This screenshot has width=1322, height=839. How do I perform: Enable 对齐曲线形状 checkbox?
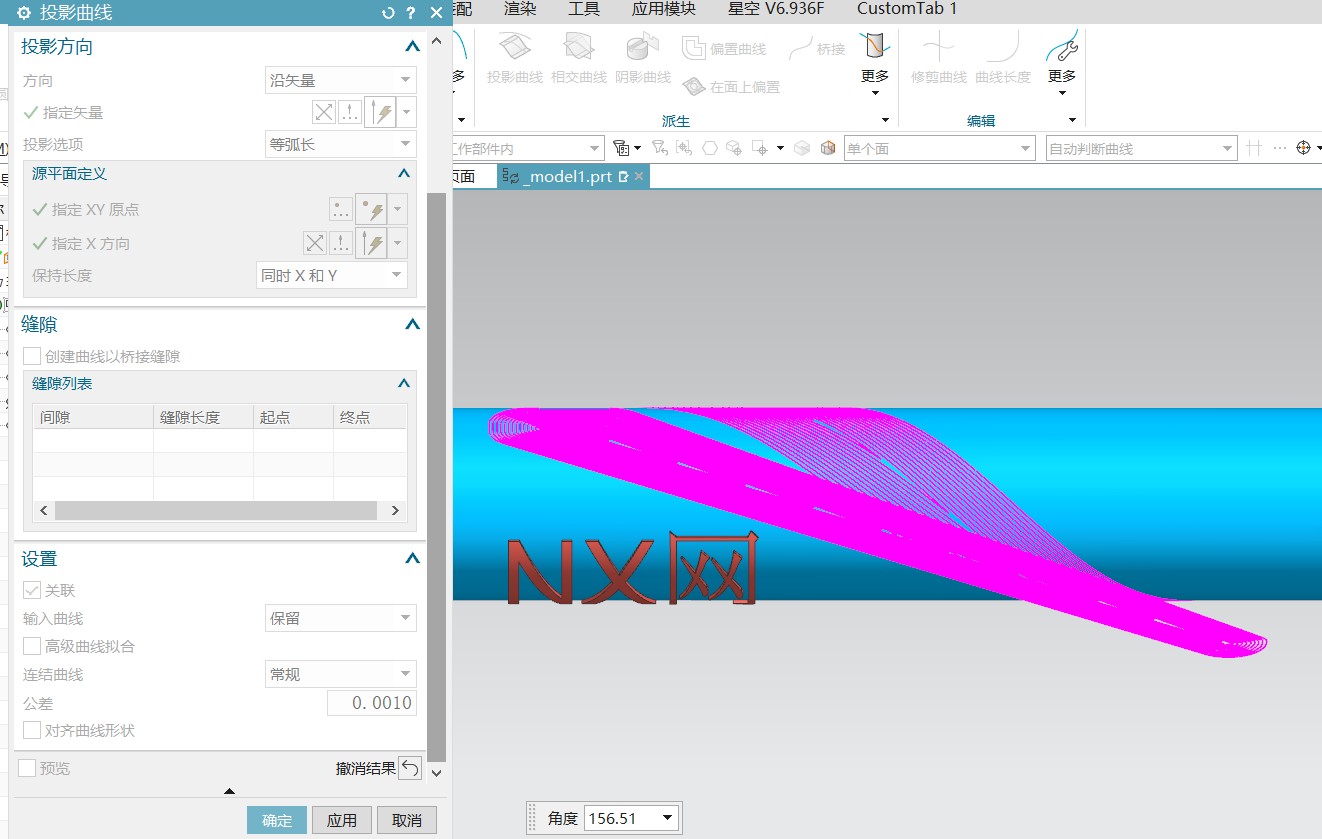pos(32,730)
